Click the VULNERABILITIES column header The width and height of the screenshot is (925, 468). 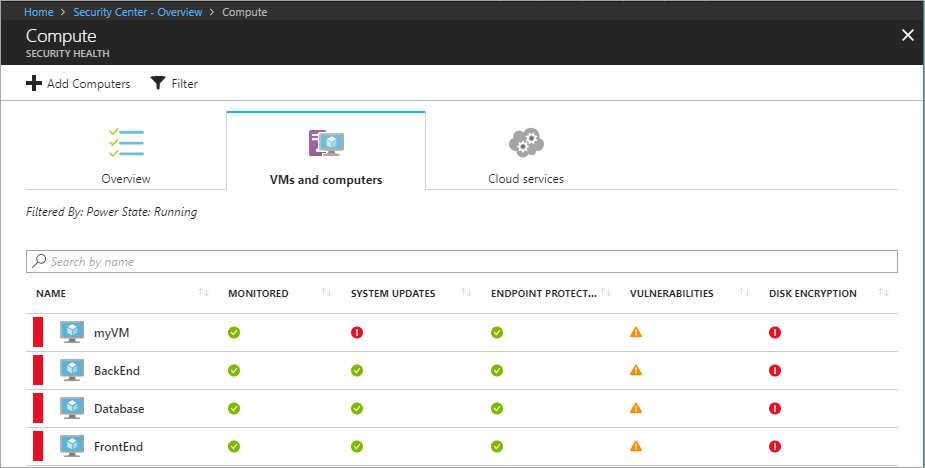pos(672,293)
